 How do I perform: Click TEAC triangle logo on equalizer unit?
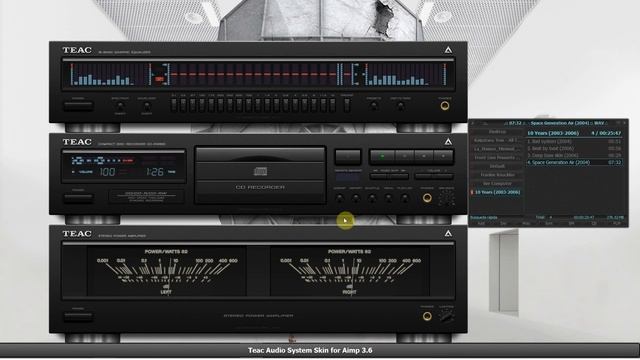(448, 50)
